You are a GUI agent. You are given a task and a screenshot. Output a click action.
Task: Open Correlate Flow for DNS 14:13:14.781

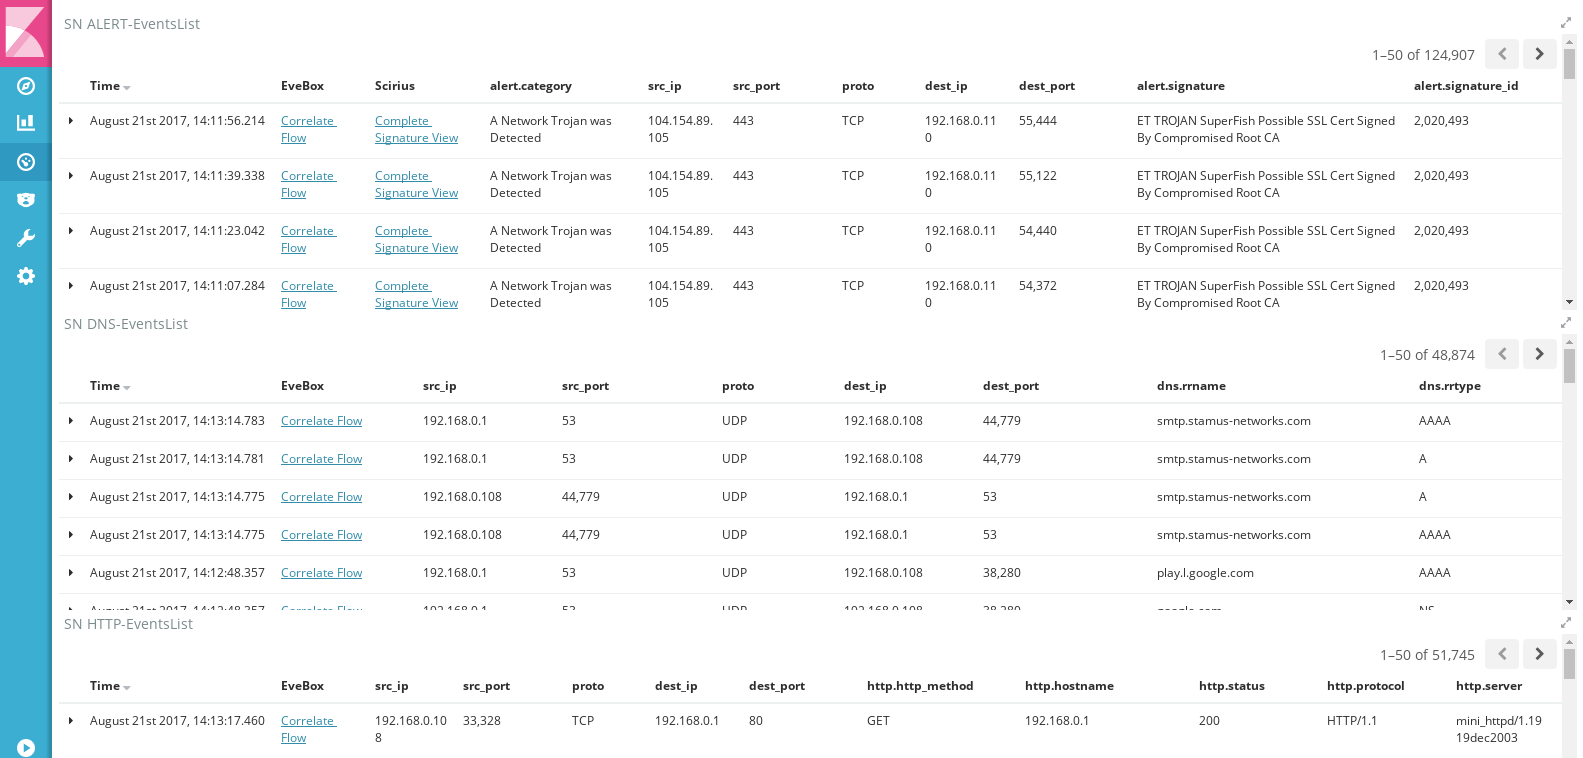(321, 459)
